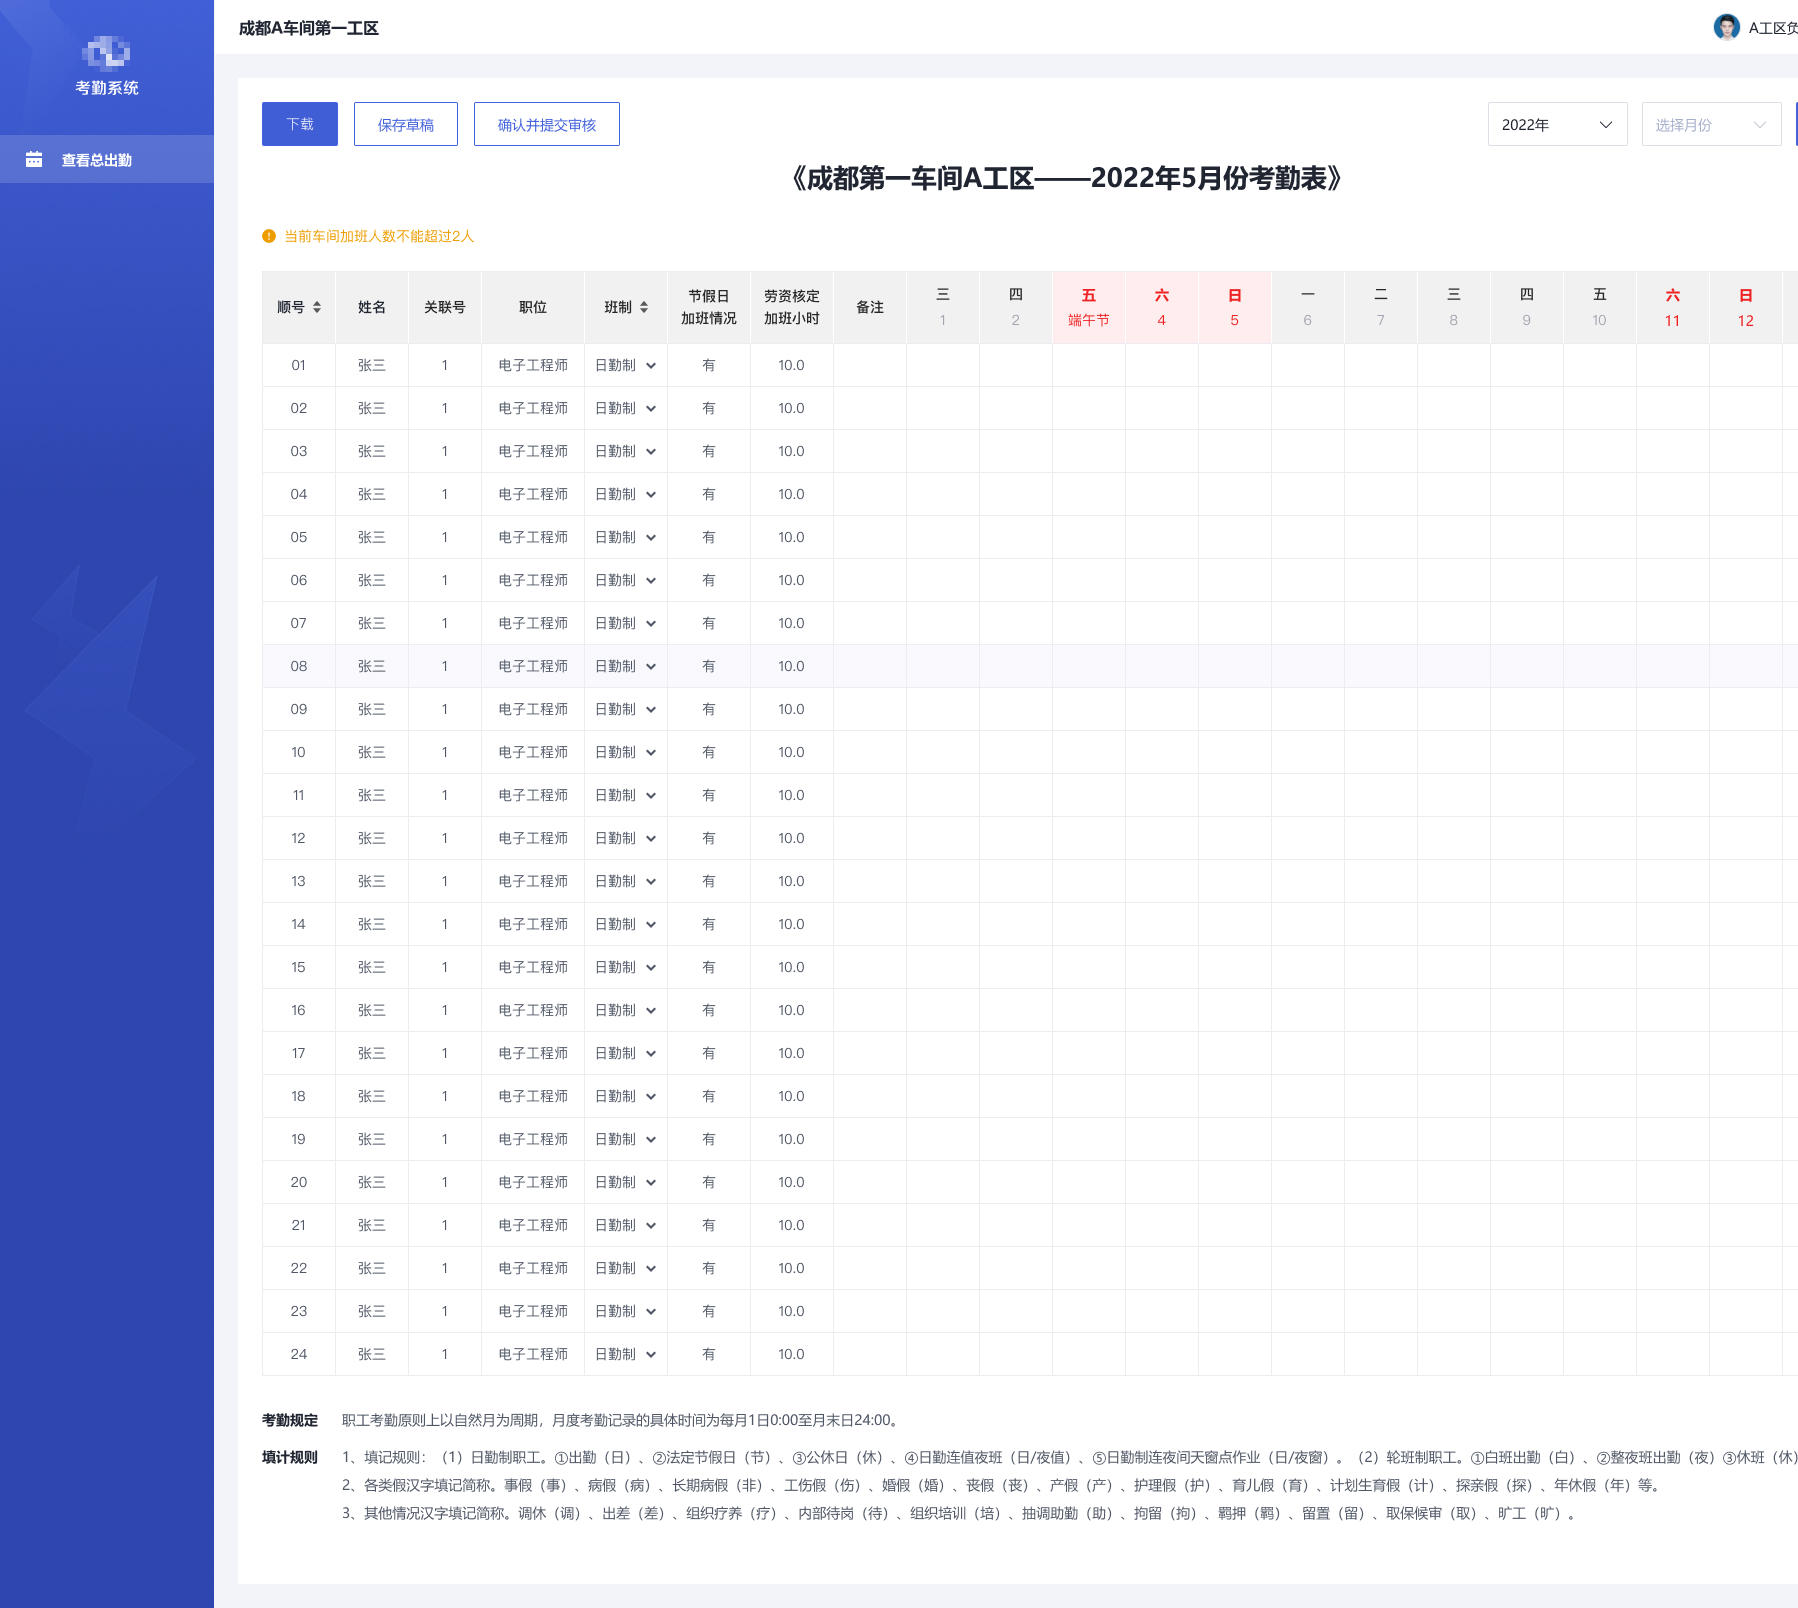Open the 2022年 year dropdown
This screenshot has width=1798, height=1608.
click(x=1558, y=124)
